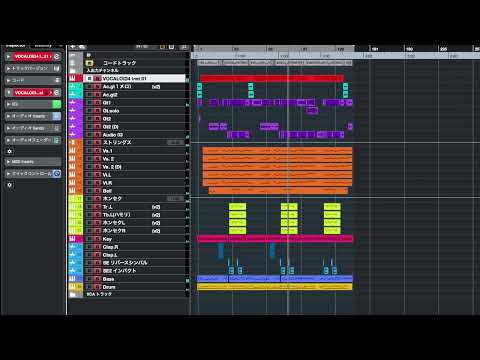The height and width of the screenshot is (360, 480).
Task: Expand the audio fader inspector section
Action: click(x=9, y=140)
